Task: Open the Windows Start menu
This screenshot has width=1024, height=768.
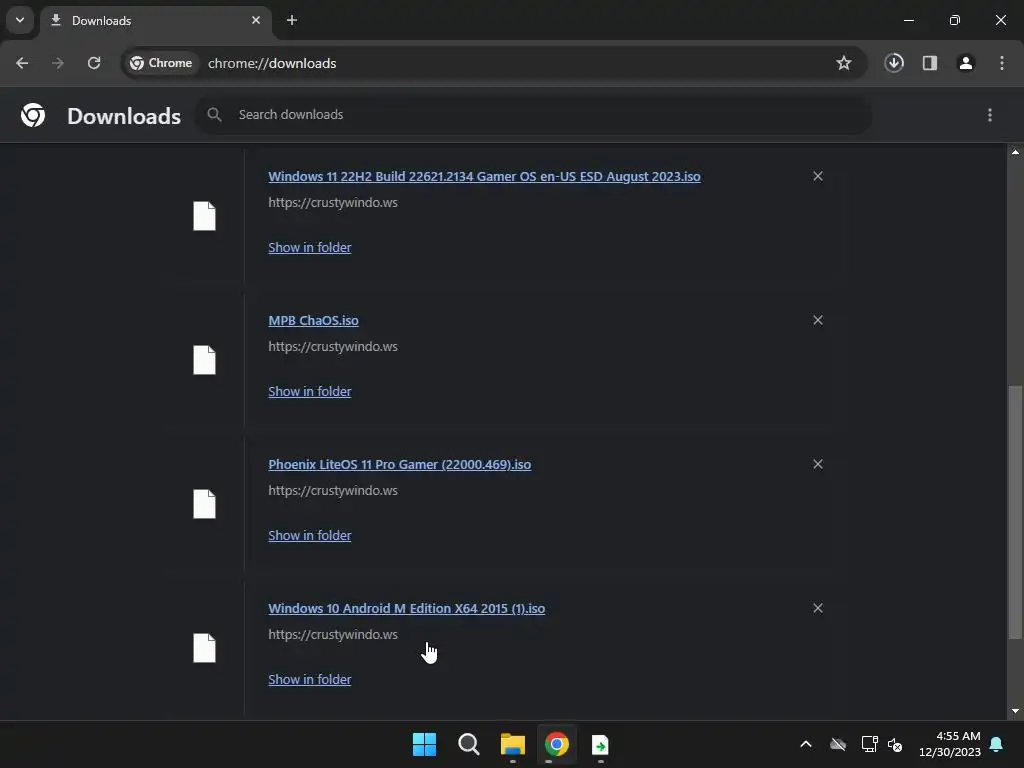Action: (x=424, y=744)
